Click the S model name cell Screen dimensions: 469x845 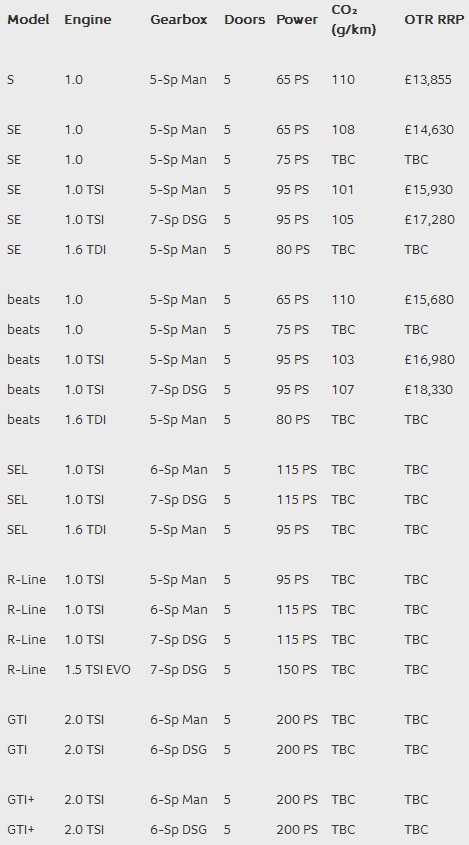pos(11,80)
